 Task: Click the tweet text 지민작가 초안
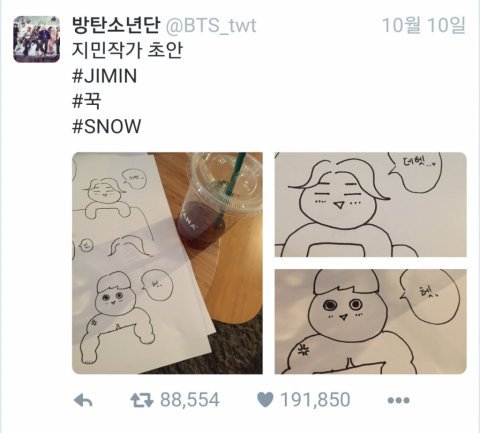click(x=127, y=50)
